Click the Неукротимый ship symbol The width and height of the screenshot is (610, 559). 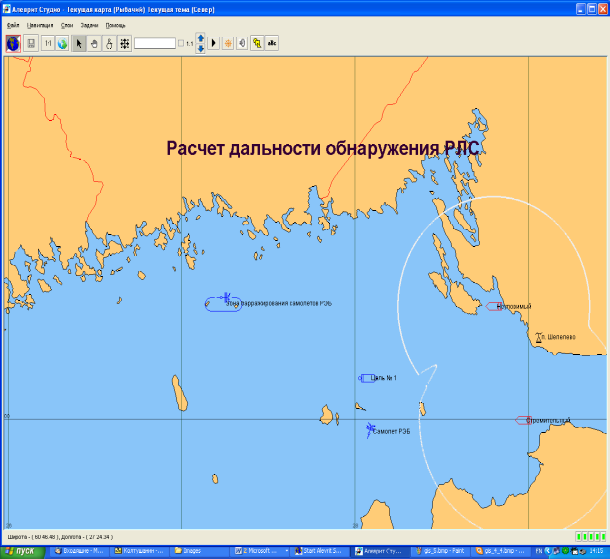pyautogui.click(x=493, y=307)
